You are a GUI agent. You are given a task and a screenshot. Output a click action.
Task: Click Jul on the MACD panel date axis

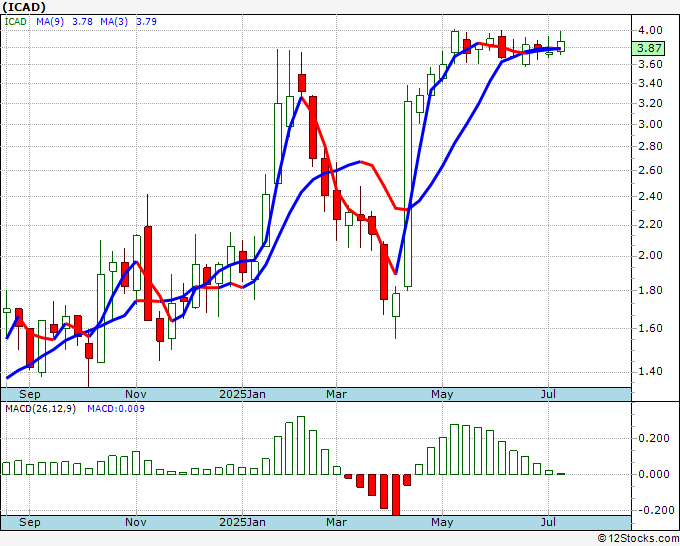(x=548, y=522)
